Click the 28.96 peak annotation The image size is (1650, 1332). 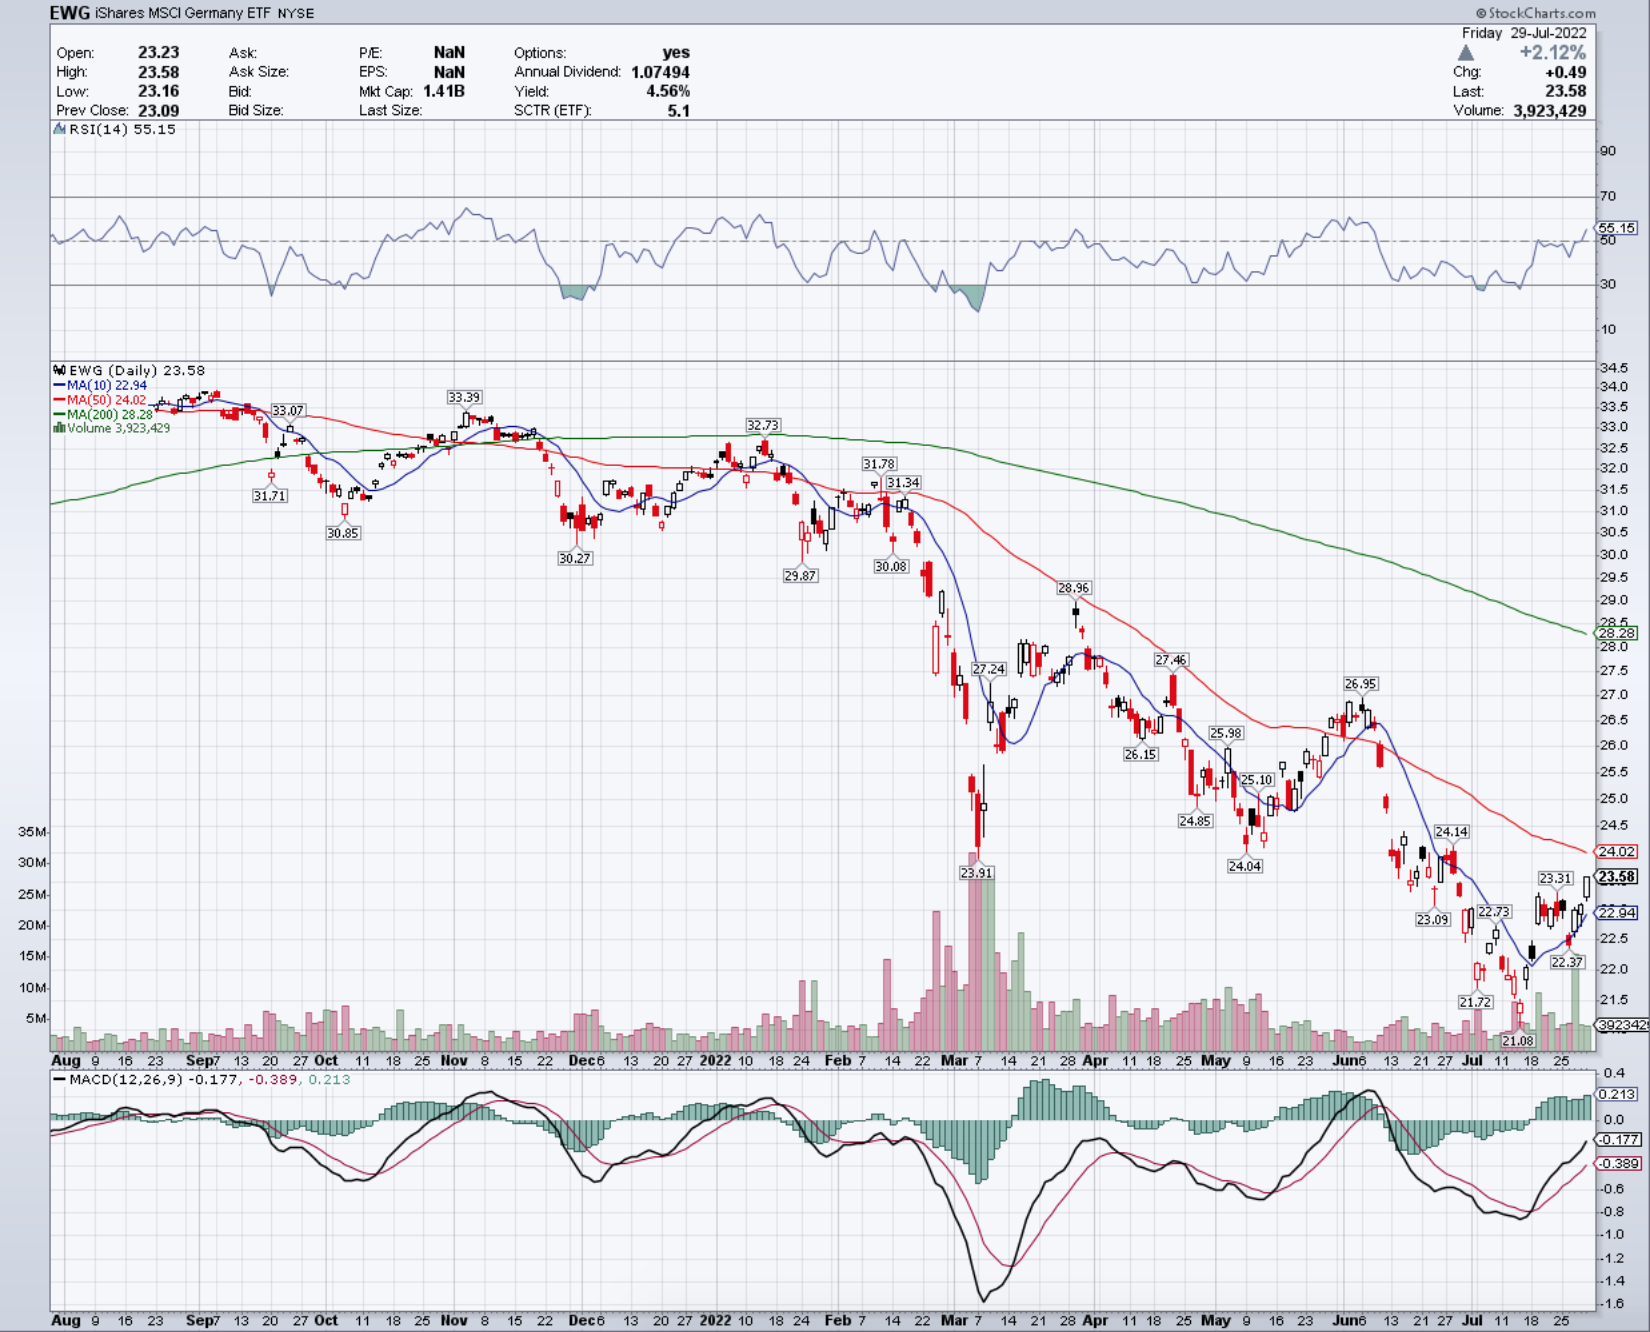pos(1074,588)
